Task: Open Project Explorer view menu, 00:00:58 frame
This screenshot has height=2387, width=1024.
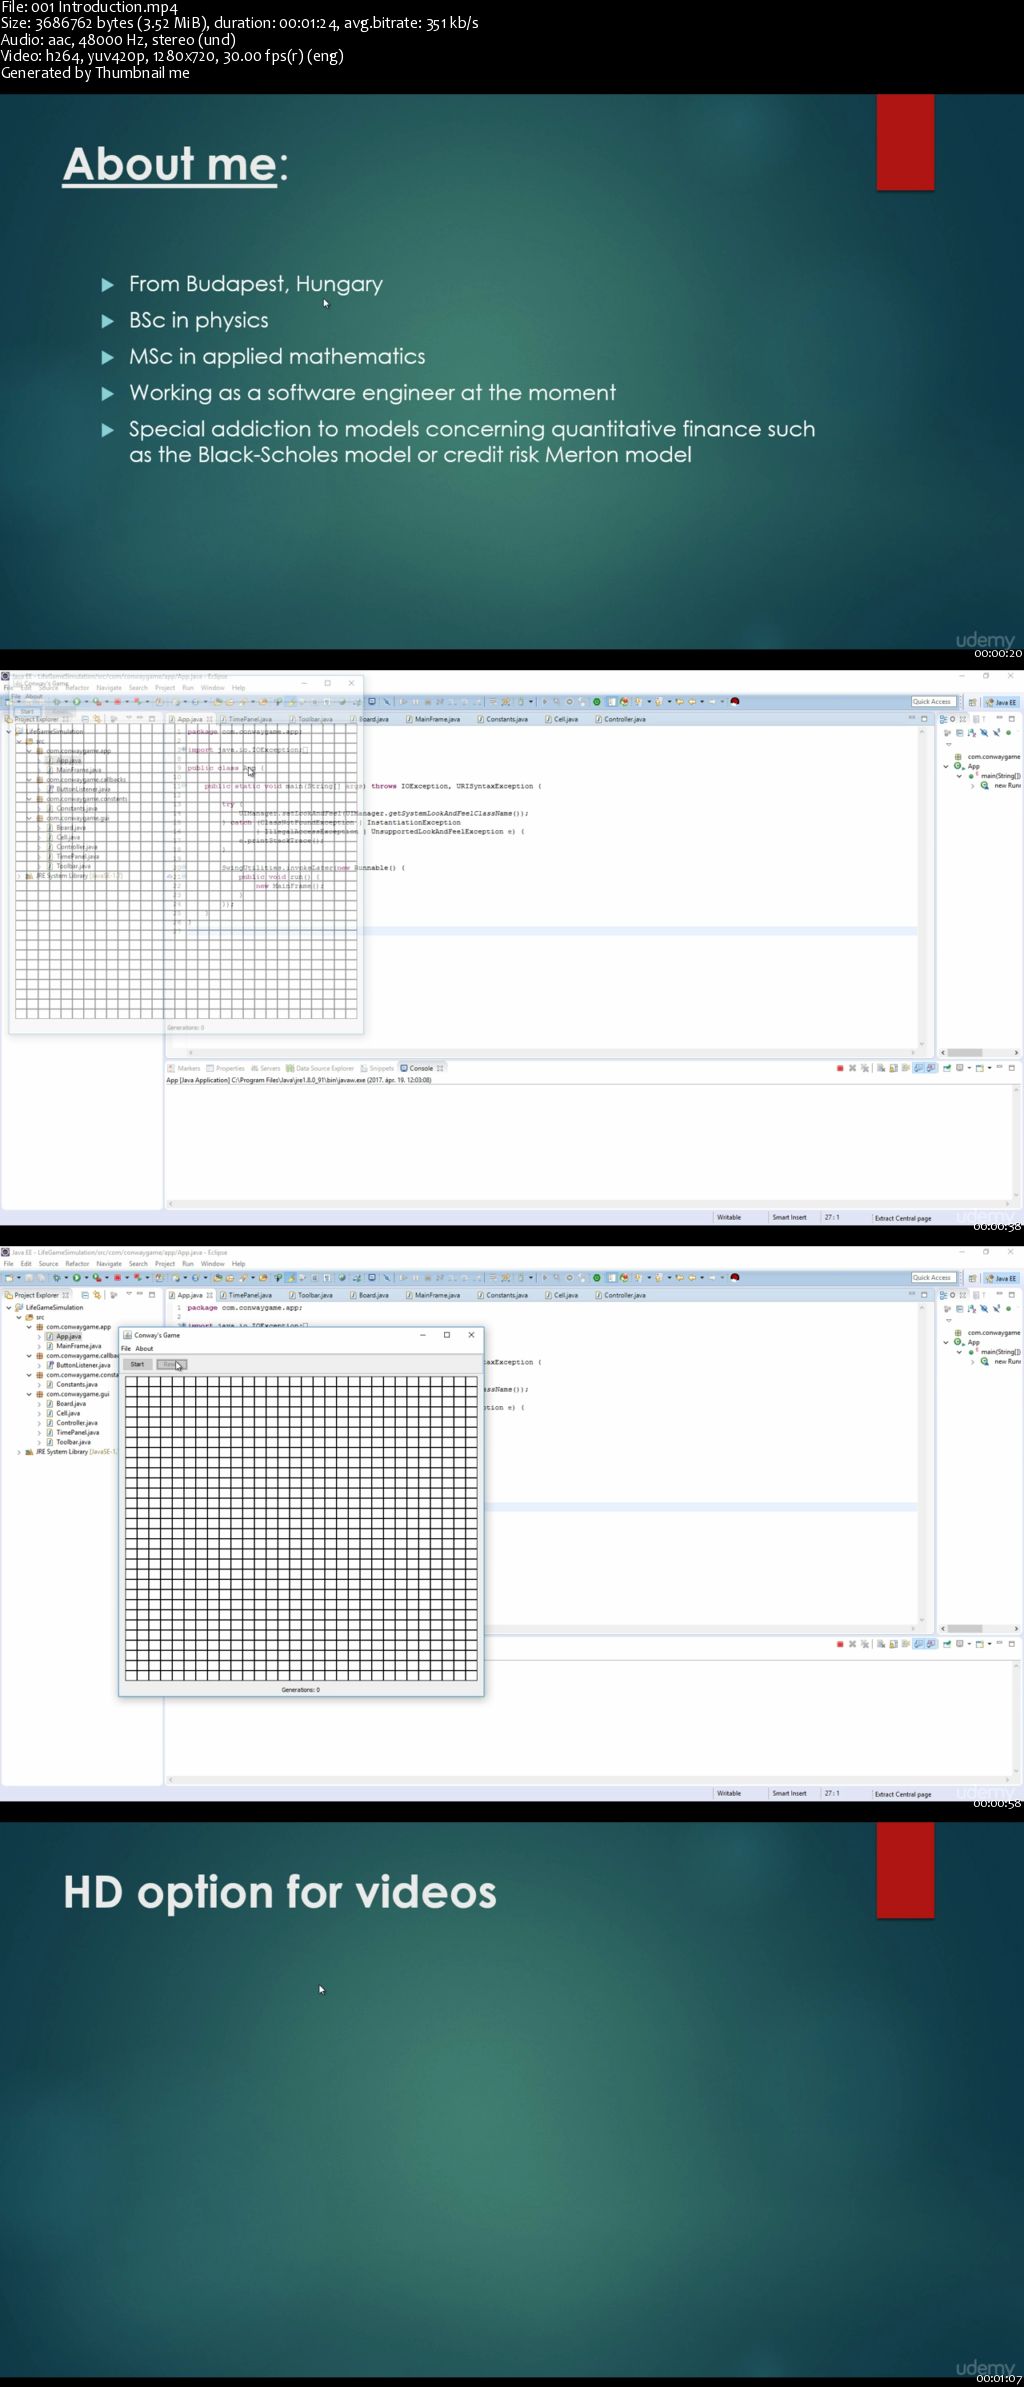Action: tap(129, 1293)
